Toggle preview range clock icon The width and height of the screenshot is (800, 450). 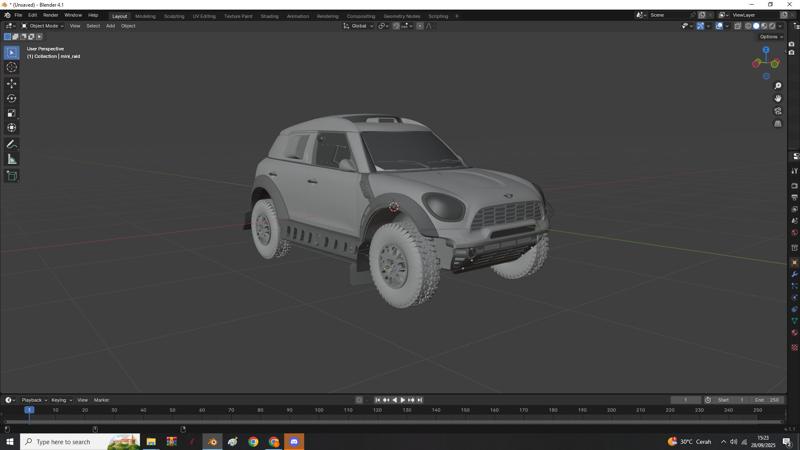[708, 400]
